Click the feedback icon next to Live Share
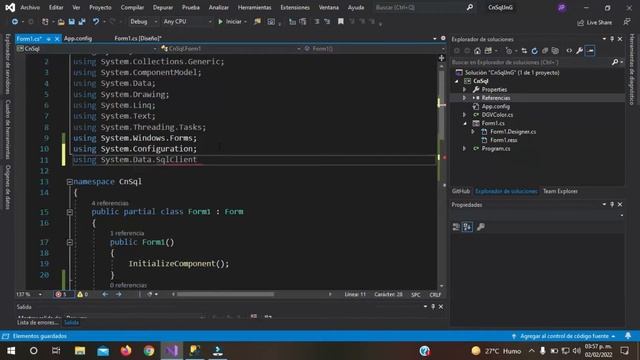 tap(627, 22)
